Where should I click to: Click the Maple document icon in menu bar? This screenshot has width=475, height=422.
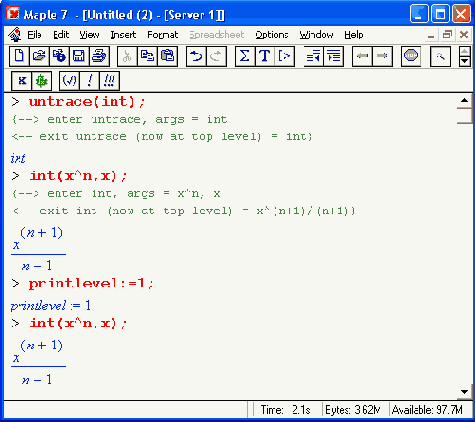point(15,35)
